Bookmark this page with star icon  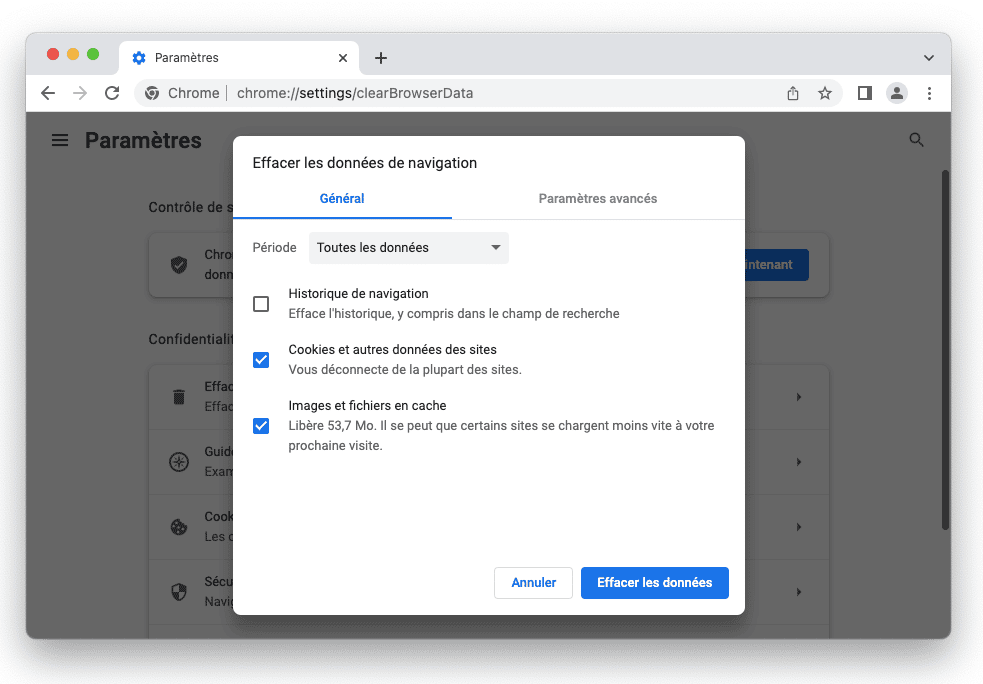[x=825, y=93]
